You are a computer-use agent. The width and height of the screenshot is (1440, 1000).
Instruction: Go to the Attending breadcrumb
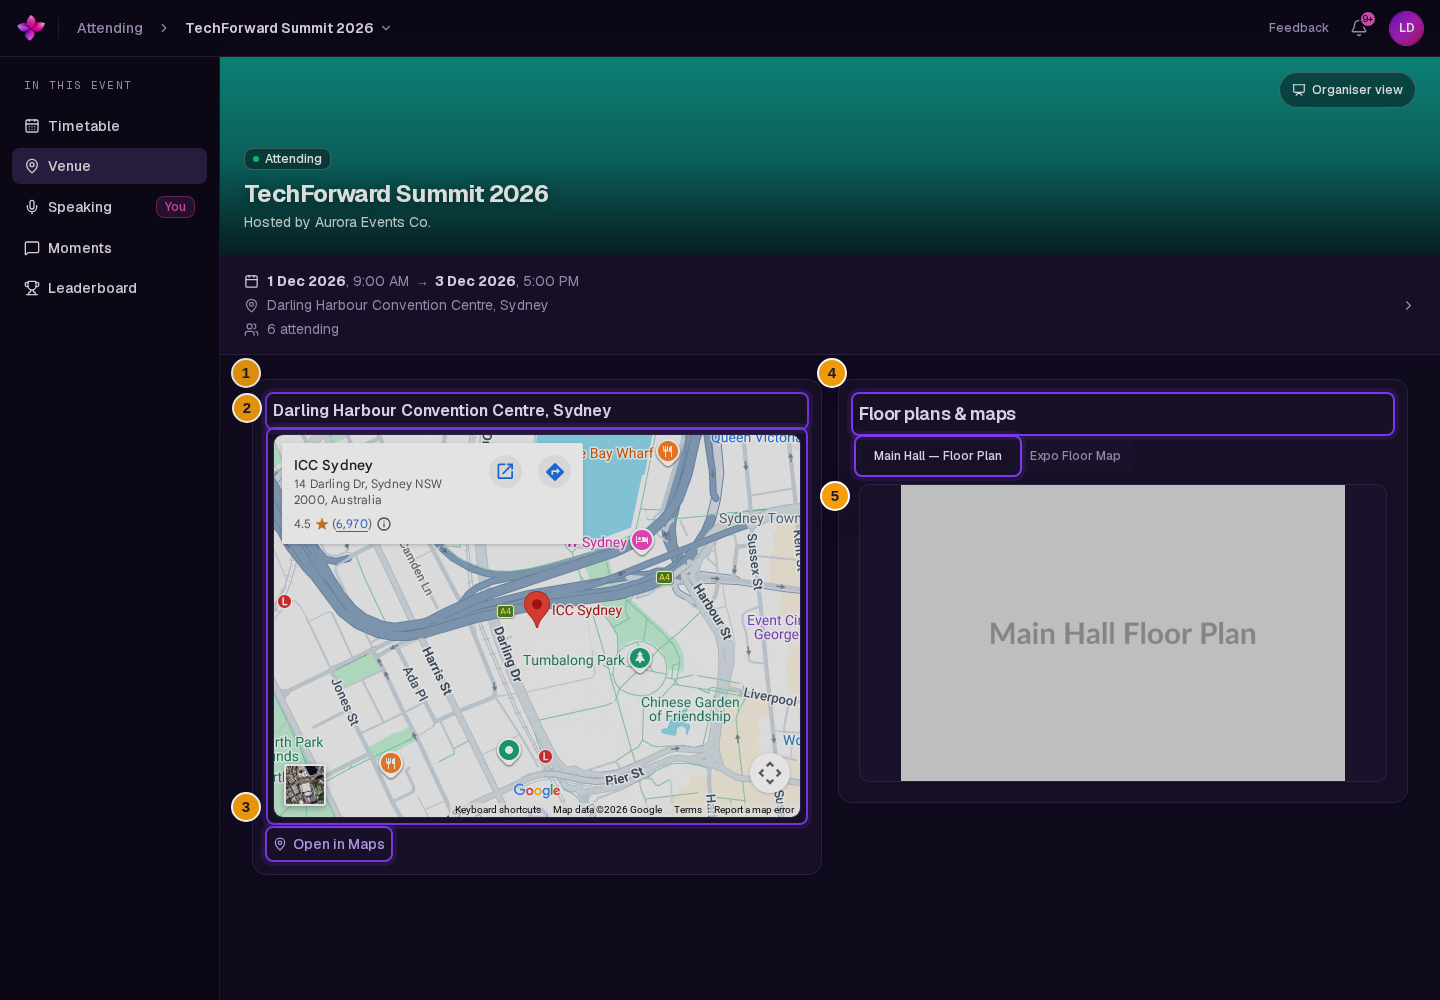(x=110, y=28)
